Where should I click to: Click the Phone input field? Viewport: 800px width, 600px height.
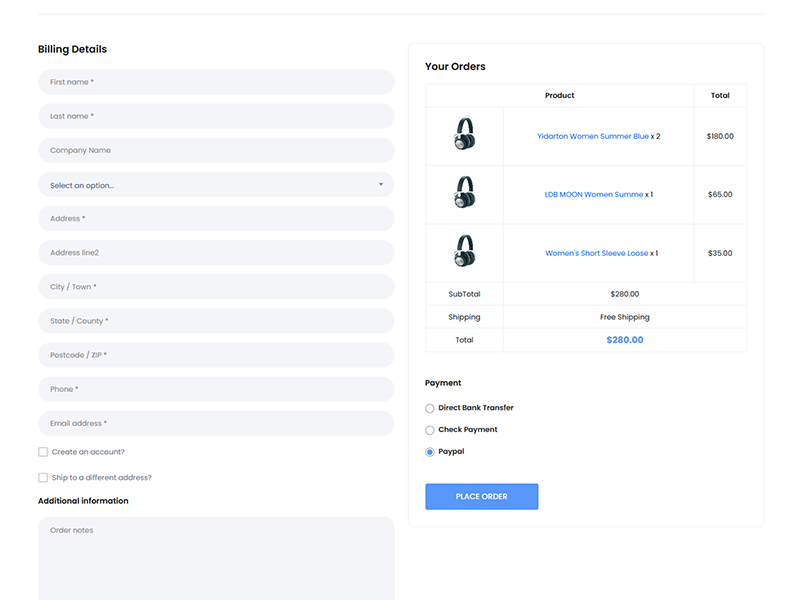pyautogui.click(x=216, y=389)
